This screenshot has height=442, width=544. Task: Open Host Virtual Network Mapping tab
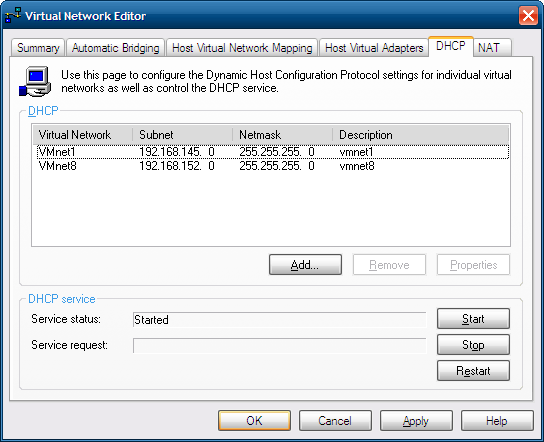pyautogui.click(x=242, y=48)
